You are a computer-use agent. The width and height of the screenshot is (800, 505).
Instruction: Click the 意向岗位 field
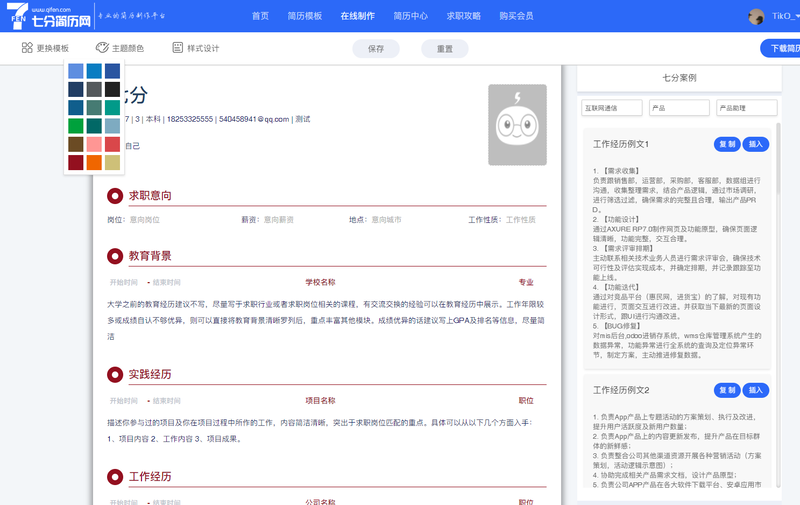144,220
